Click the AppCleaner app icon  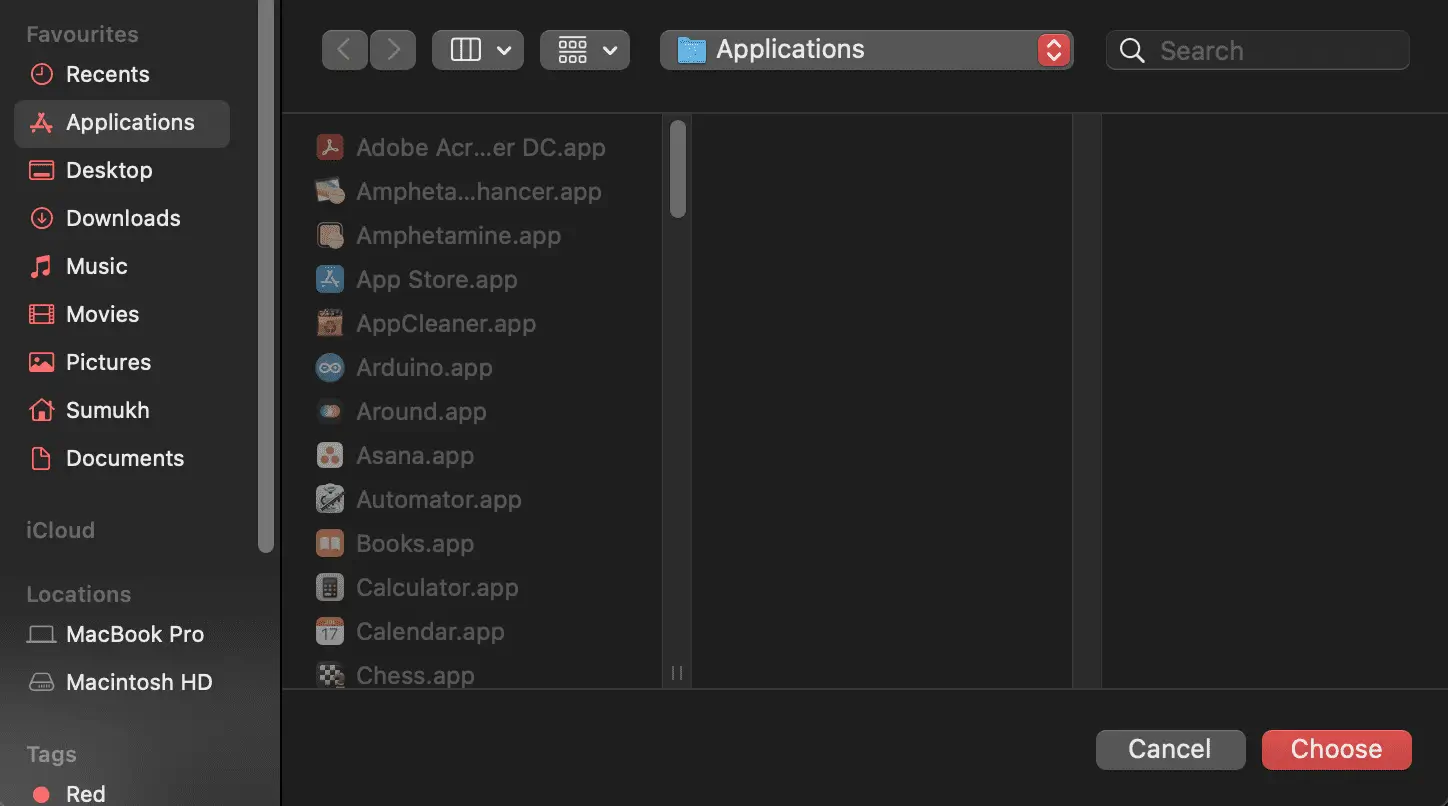(x=330, y=324)
